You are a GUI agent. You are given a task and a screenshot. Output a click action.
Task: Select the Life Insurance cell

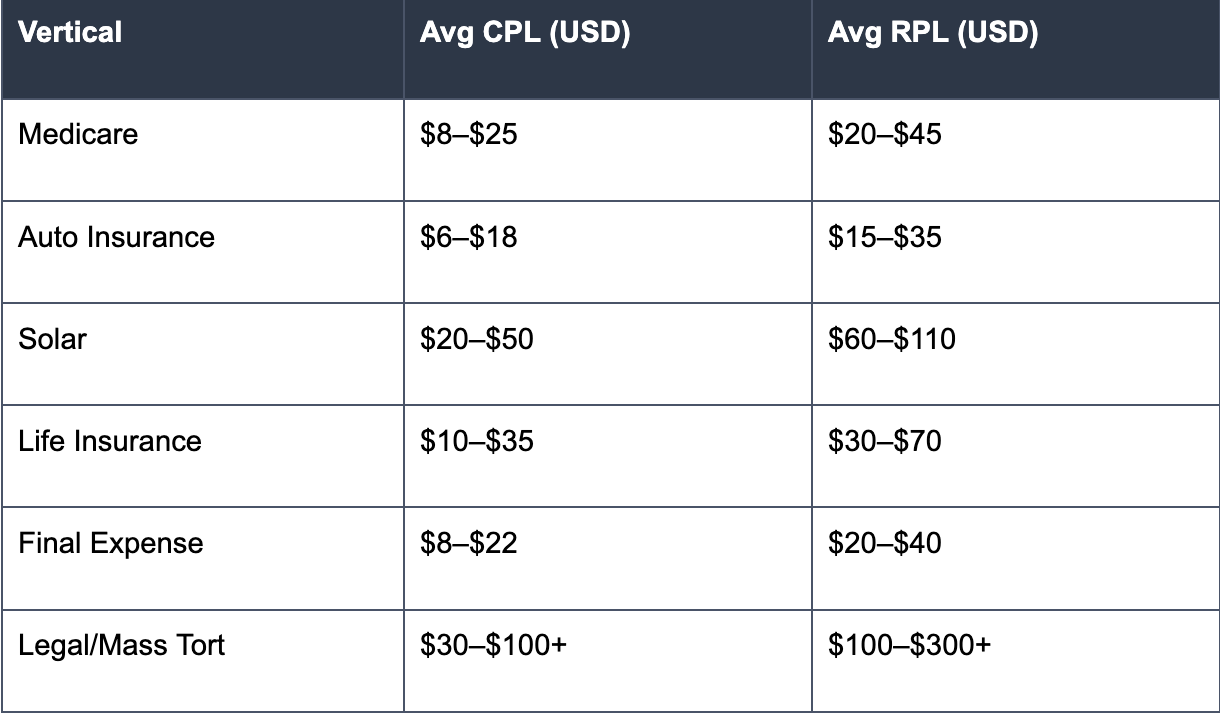click(x=202, y=456)
